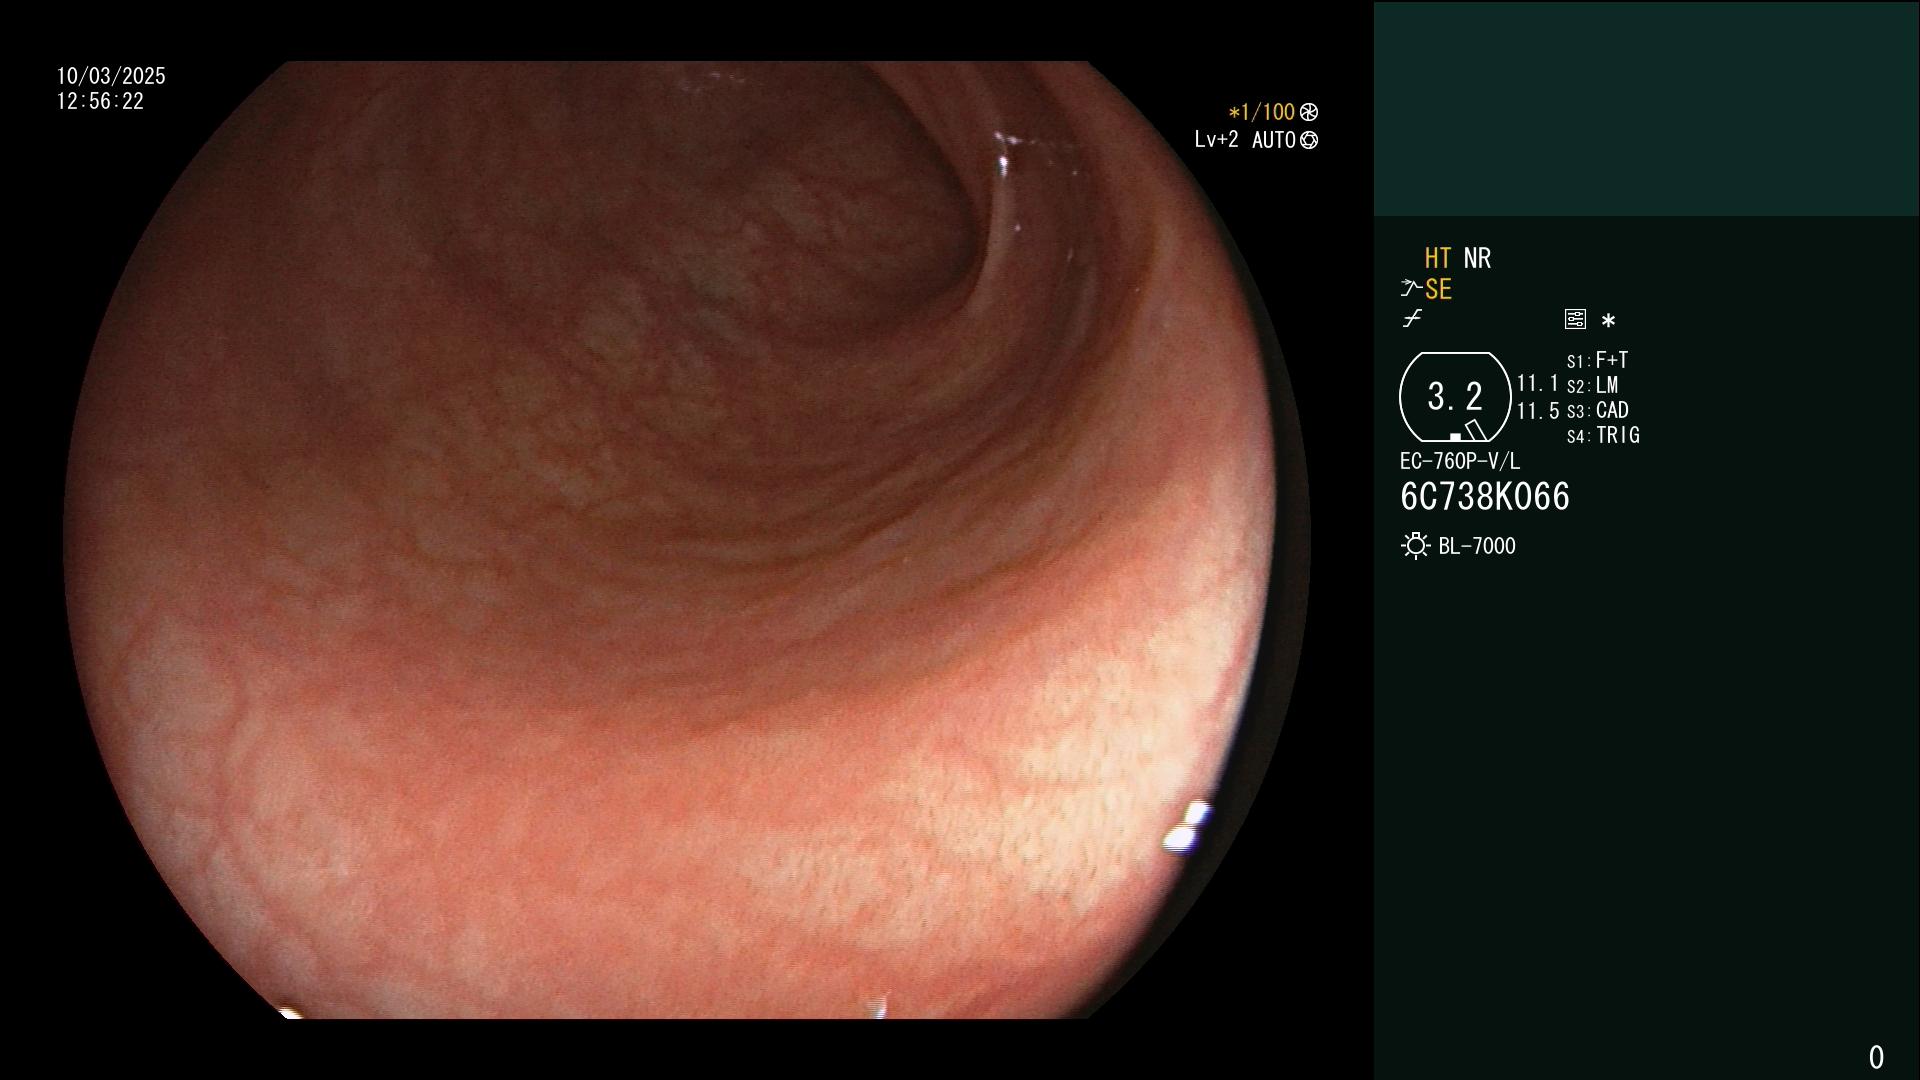1920x1080 pixels.
Task: Click the Lv+2 brightness level
Action: point(1216,140)
